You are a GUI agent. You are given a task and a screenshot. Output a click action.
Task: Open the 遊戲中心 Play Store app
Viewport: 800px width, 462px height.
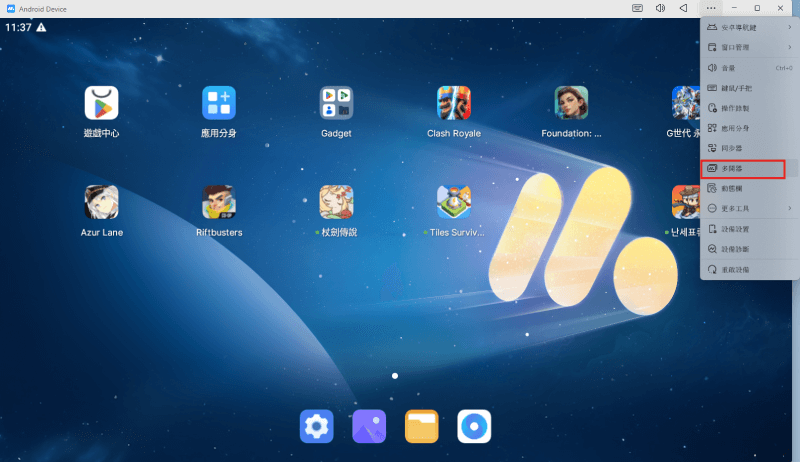click(102, 103)
